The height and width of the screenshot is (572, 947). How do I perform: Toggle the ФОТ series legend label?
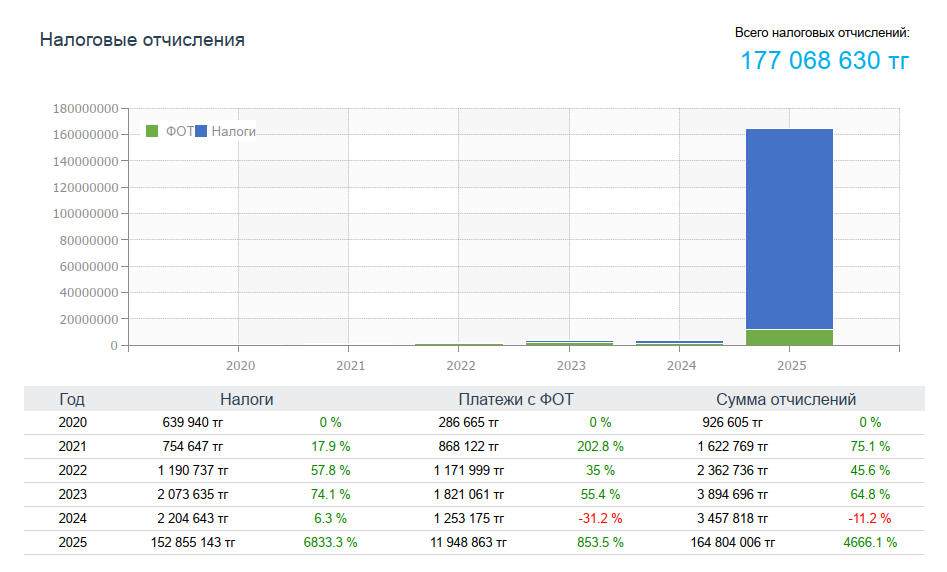[179, 131]
